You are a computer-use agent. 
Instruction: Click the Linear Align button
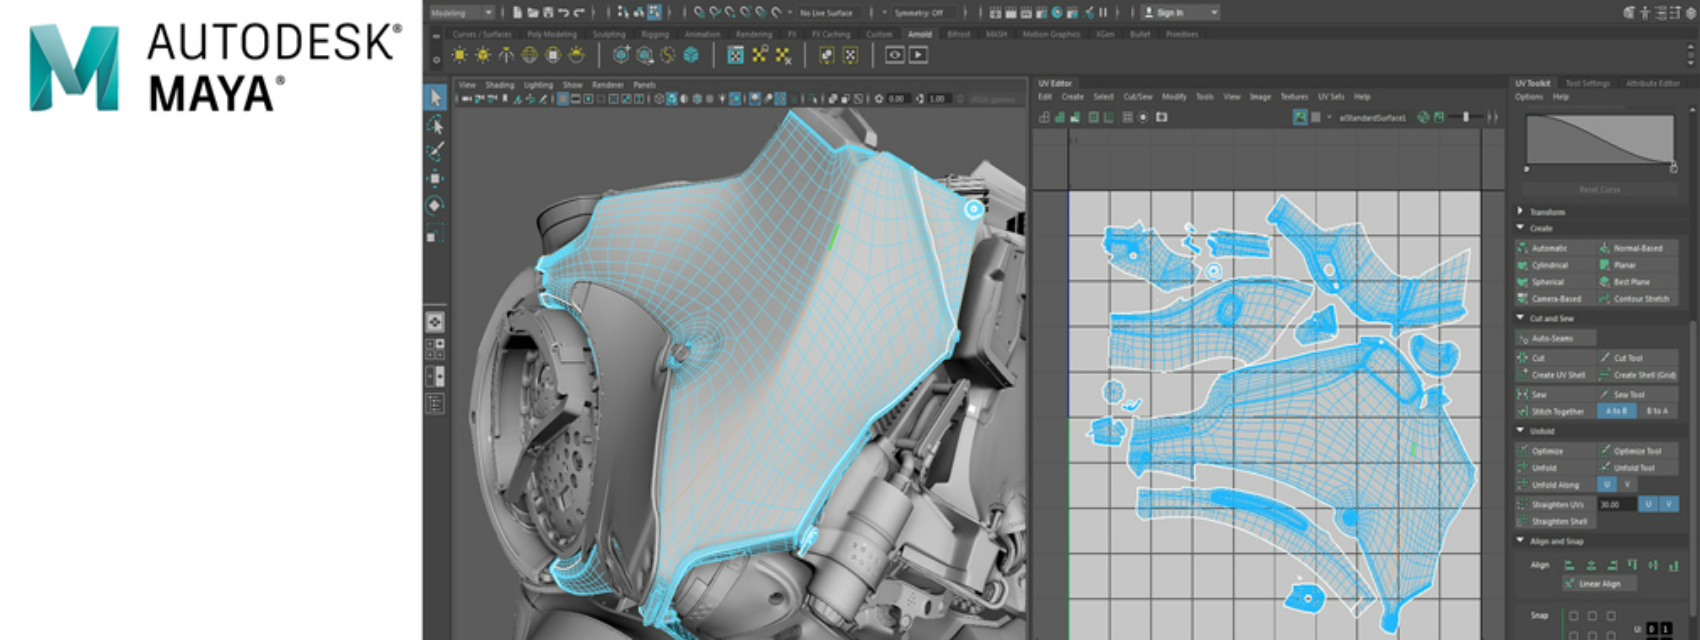pos(1599,584)
